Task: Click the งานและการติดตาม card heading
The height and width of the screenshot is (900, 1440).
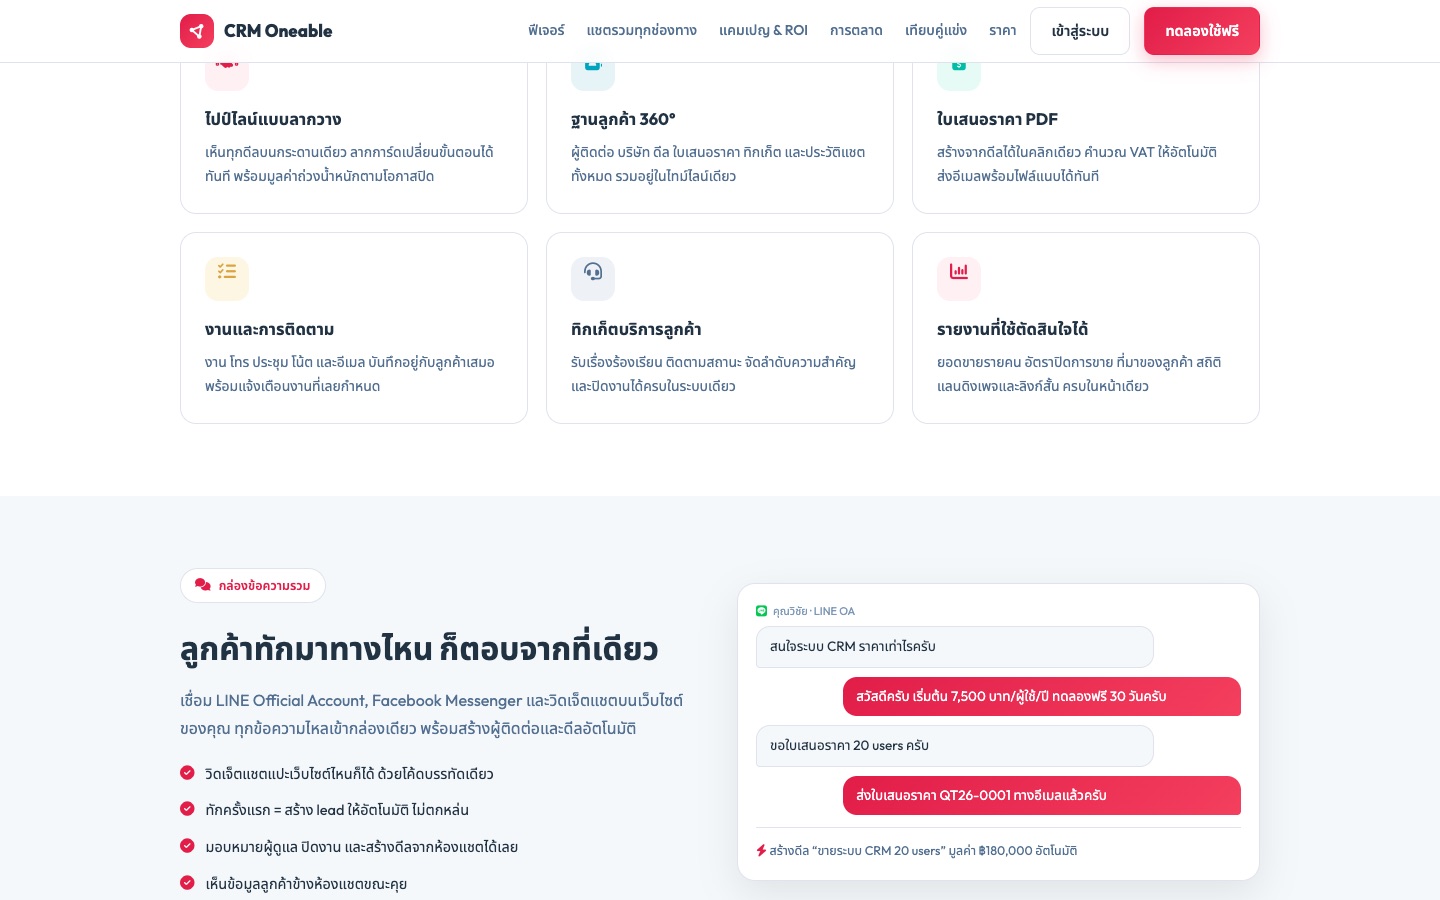Action: [x=270, y=329]
